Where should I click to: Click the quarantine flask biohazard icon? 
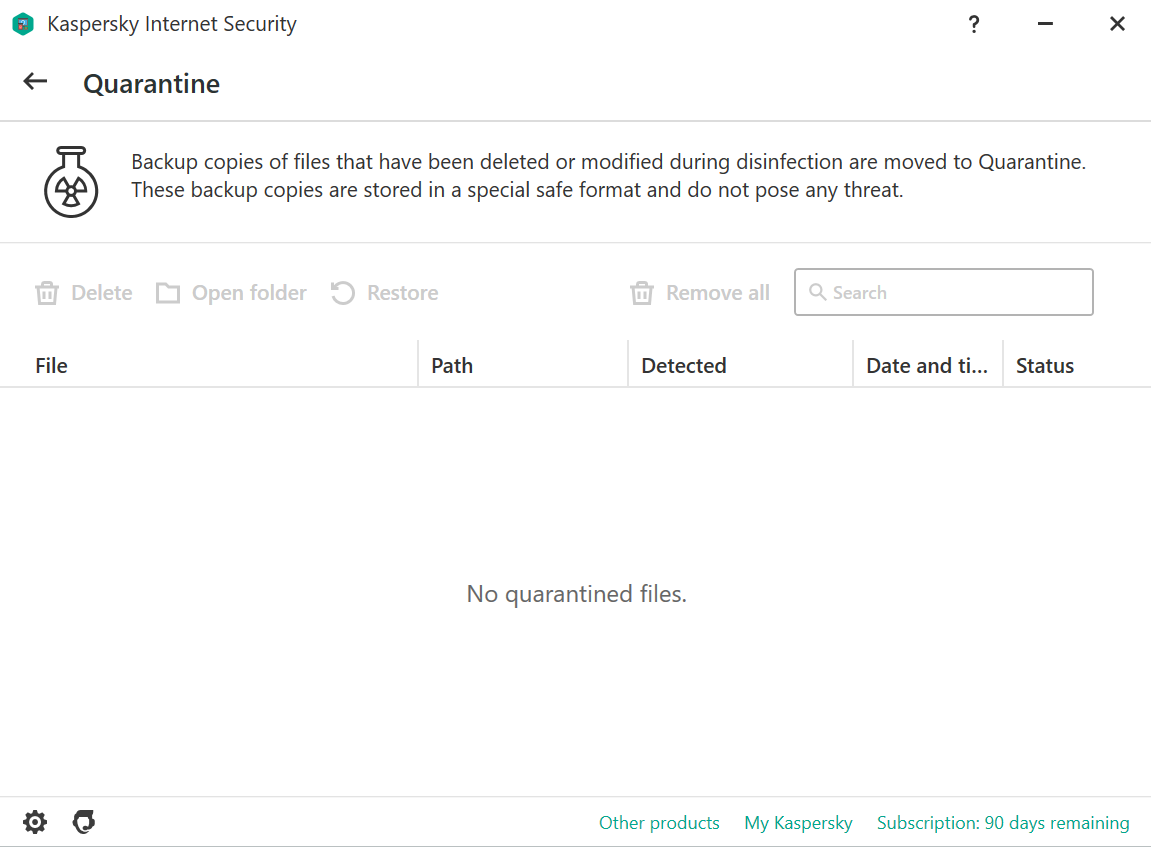click(71, 181)
